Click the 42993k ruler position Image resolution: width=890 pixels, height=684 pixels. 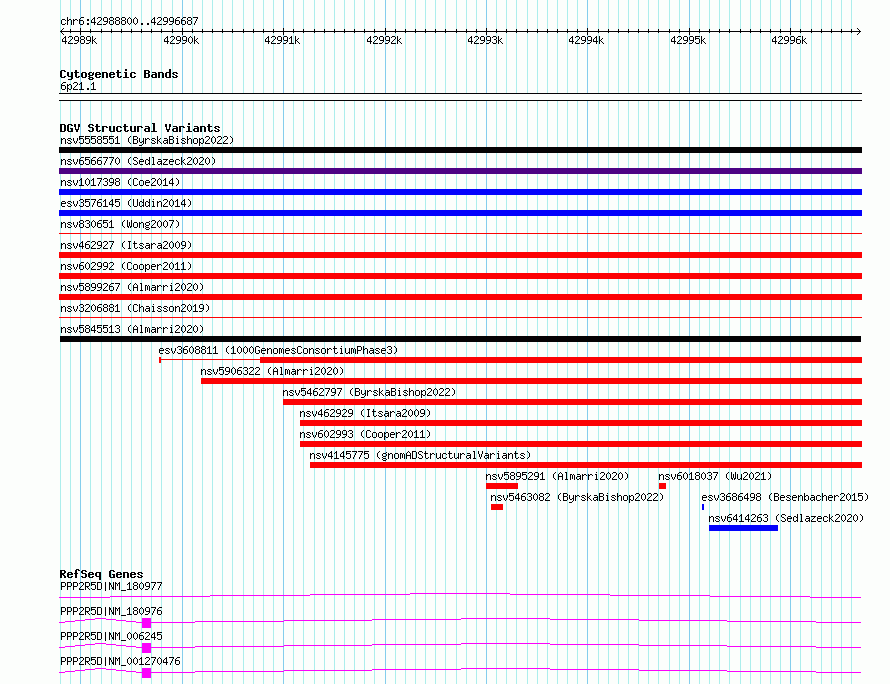pyautogui.click(x=485, y=40)
